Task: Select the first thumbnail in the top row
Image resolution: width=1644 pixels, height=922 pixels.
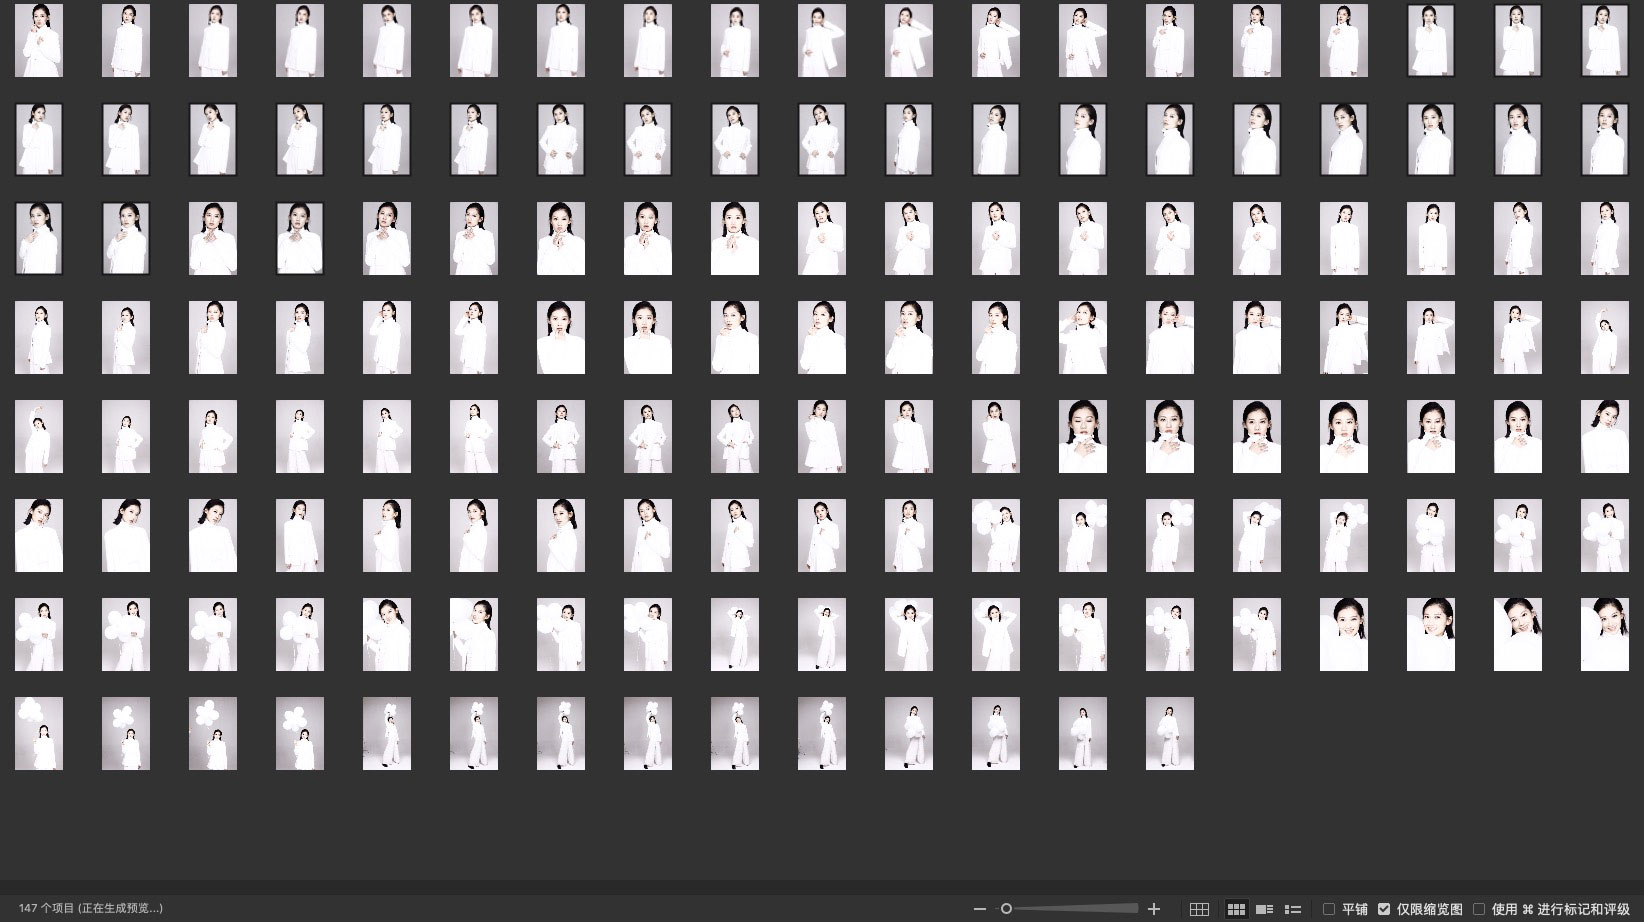Action: 39,40
